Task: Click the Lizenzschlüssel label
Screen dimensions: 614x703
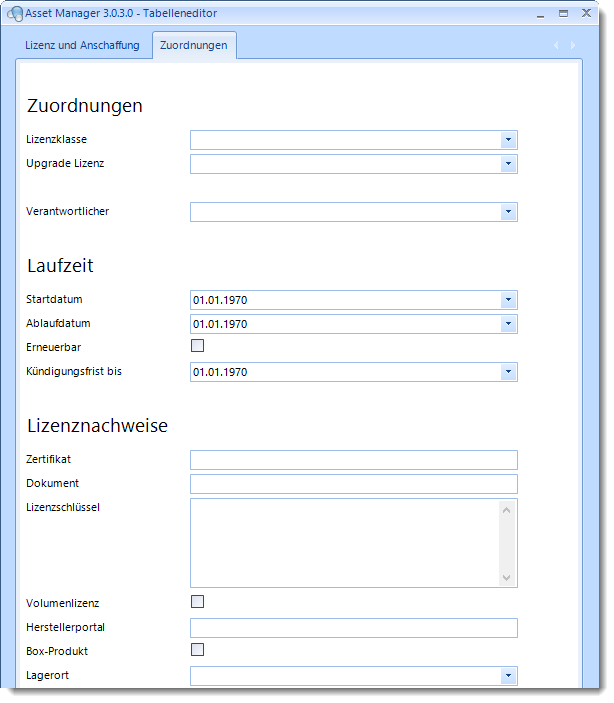Action: pyautogui.click(x=63, y=508)
